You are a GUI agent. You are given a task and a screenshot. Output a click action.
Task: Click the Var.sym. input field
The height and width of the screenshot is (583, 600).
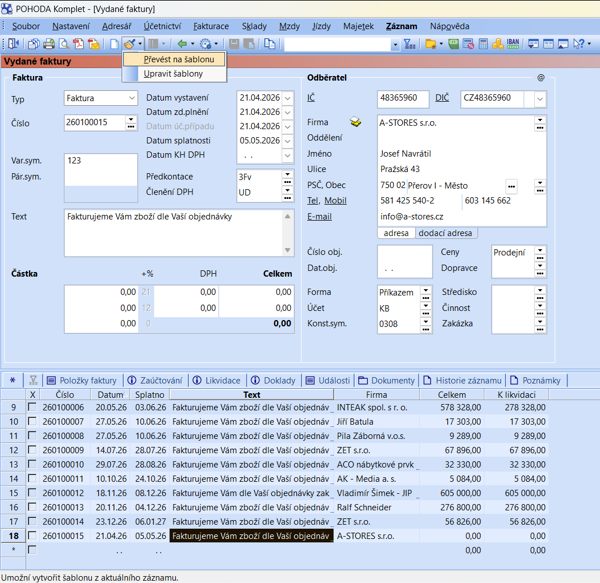(100, 160)
